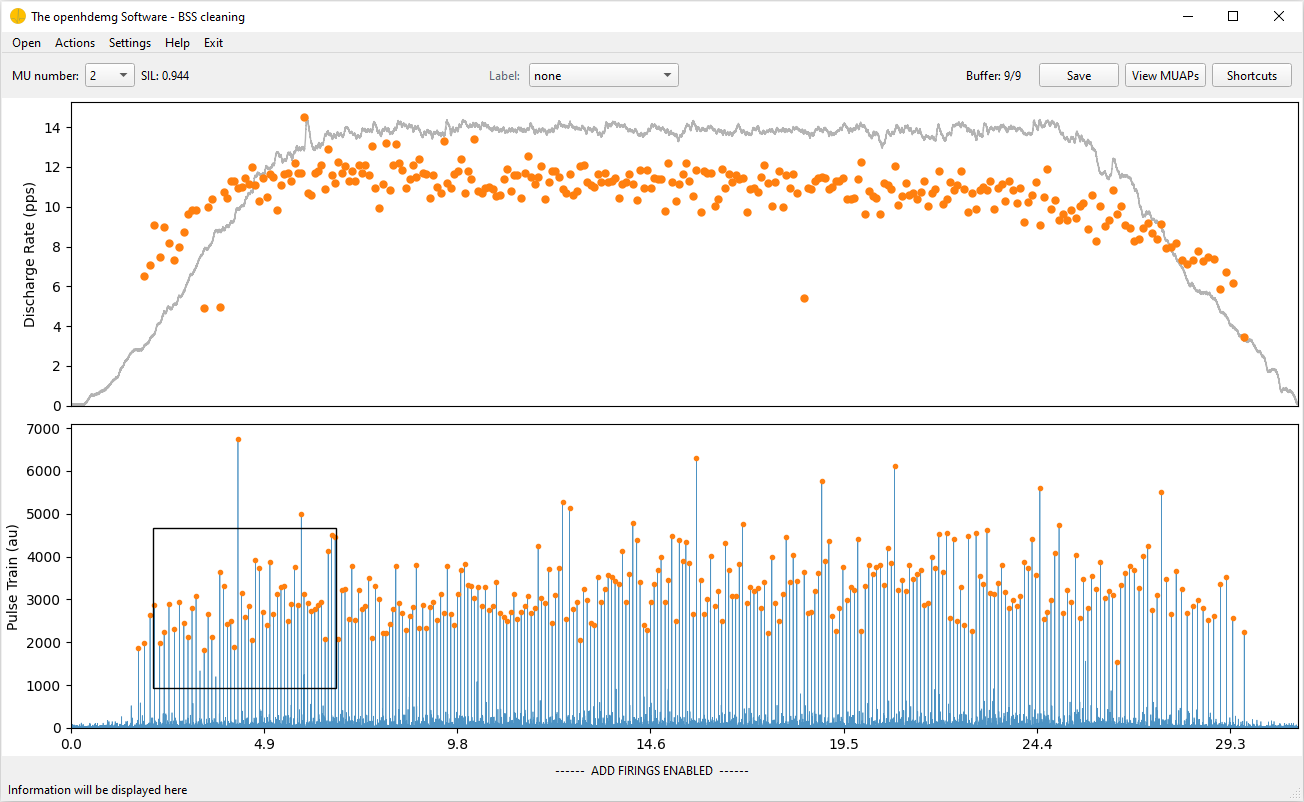
Task: Open the Open menu
Action: coord(26,43)
